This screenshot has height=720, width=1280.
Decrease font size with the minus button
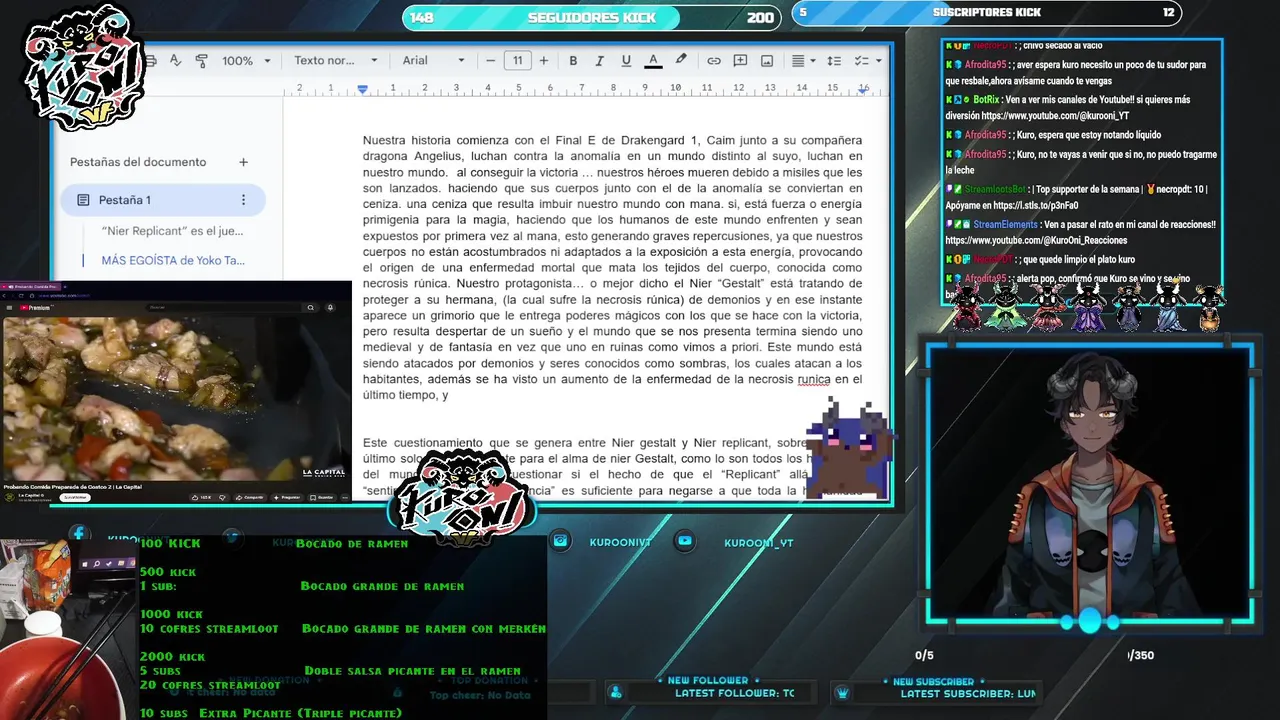(x=491, y=60)
